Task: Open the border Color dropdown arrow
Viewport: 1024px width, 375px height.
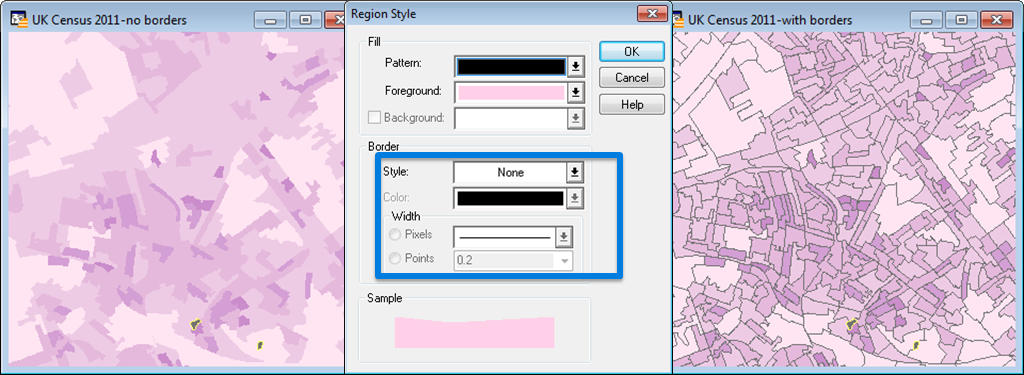Action: point(575,198)
